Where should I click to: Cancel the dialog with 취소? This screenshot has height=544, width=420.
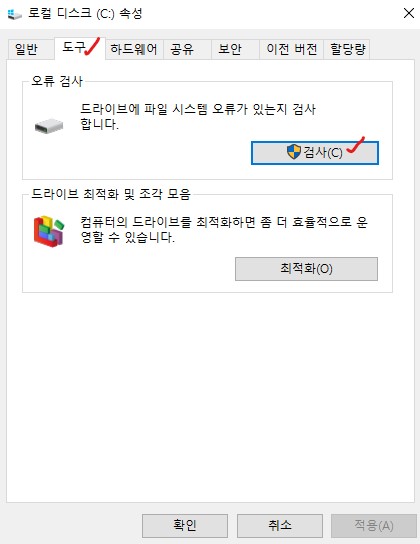[280, 526]
